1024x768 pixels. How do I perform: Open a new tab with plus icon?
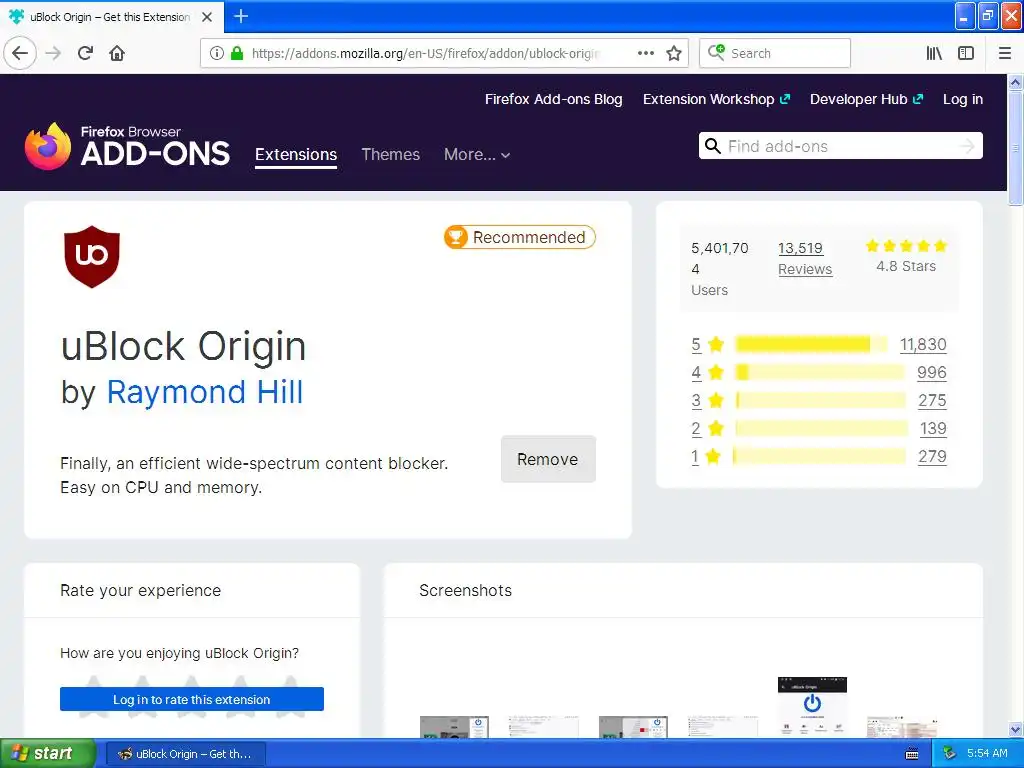click(x=241, y=16)
